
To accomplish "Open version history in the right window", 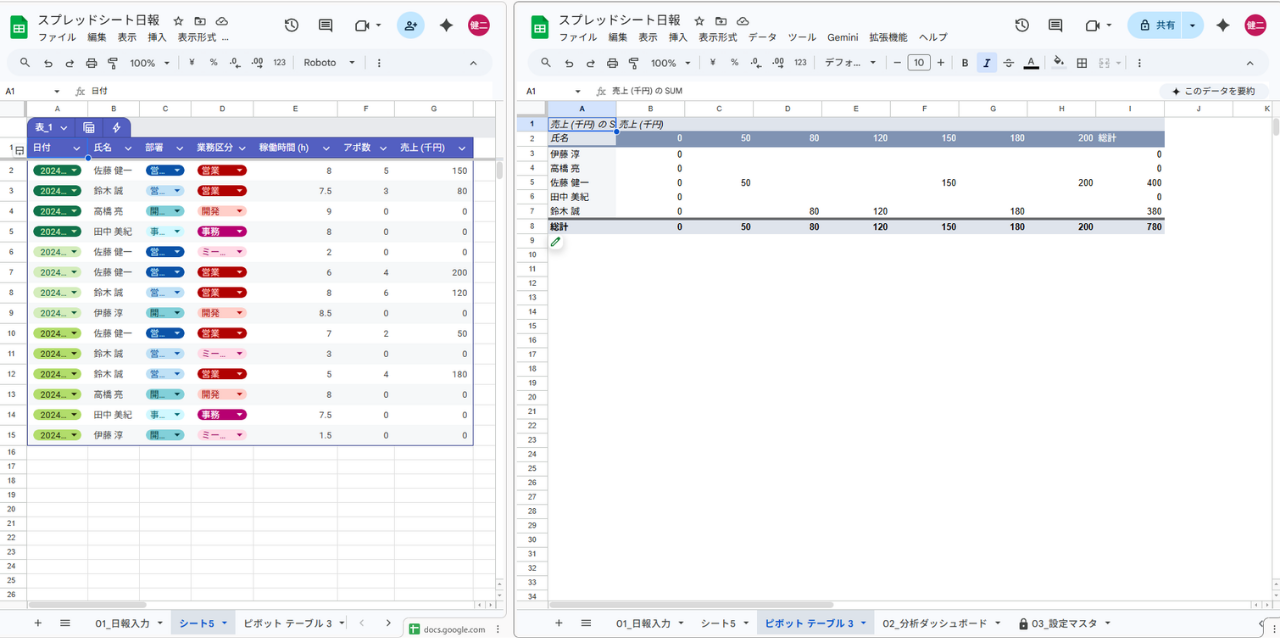I will pyautogui.click(x=1021, y=25).
